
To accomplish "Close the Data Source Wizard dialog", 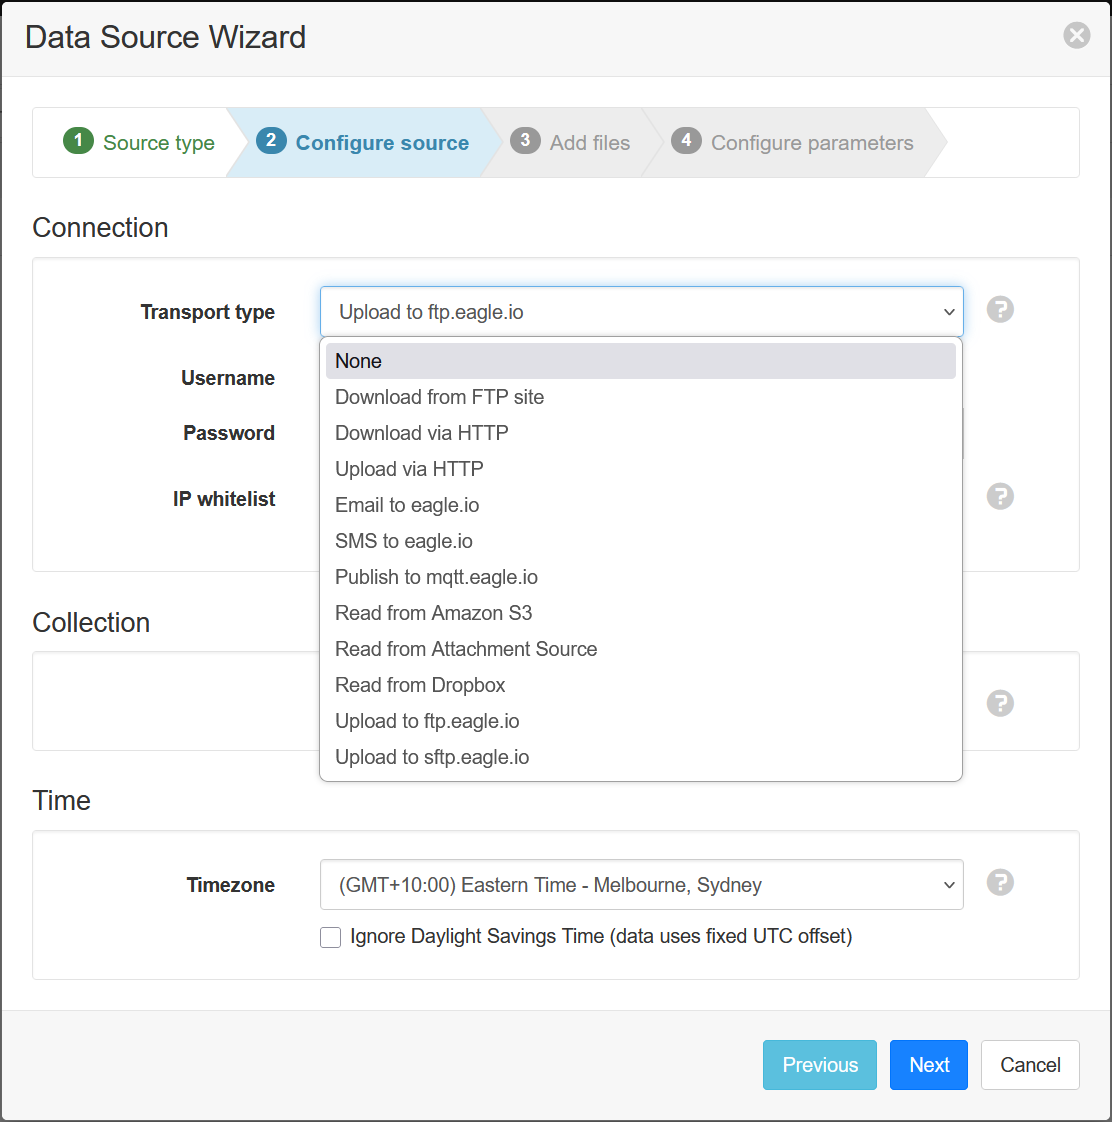I will (x=1076, y=36).
